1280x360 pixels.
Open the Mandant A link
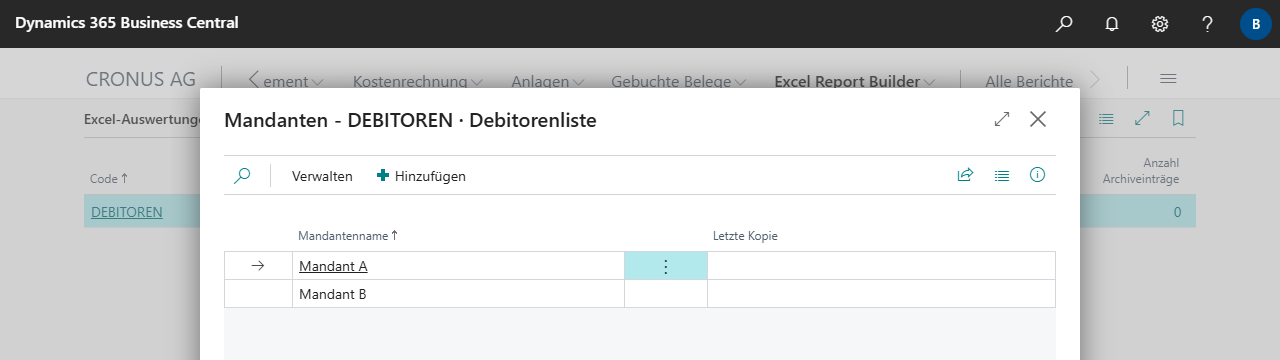[x=333, y=266]
